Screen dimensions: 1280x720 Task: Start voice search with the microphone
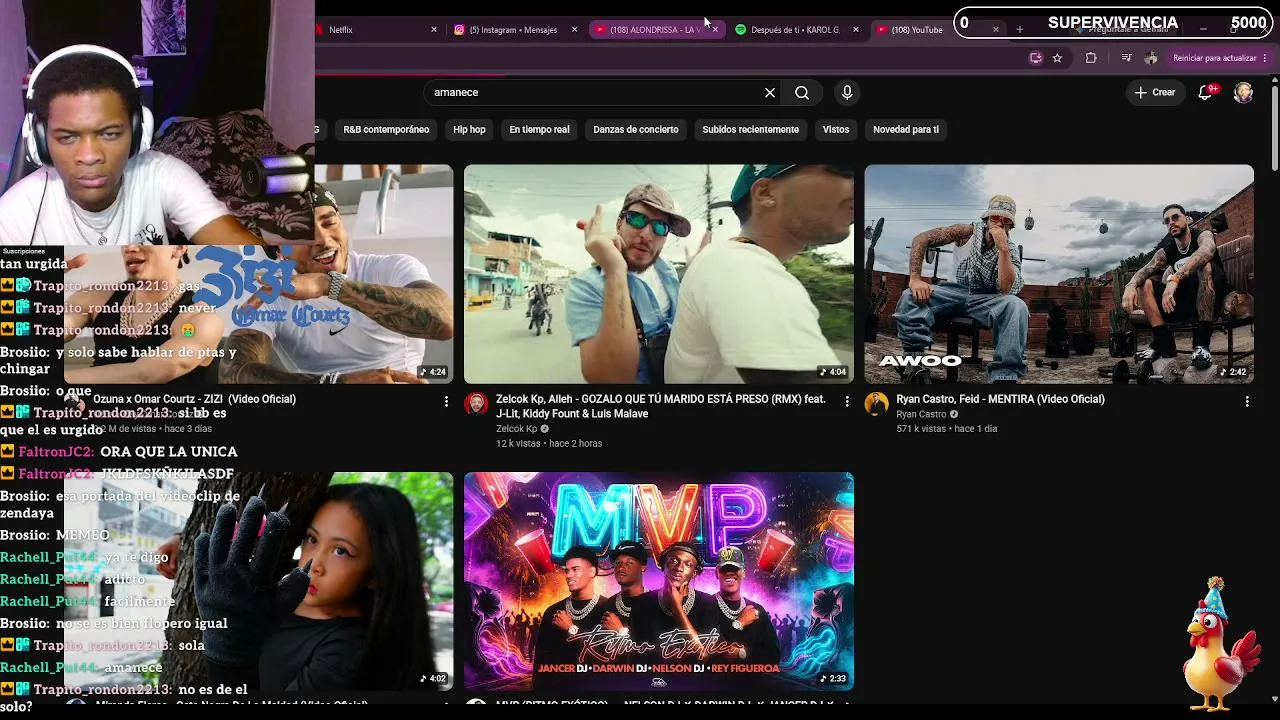point(847,93)
